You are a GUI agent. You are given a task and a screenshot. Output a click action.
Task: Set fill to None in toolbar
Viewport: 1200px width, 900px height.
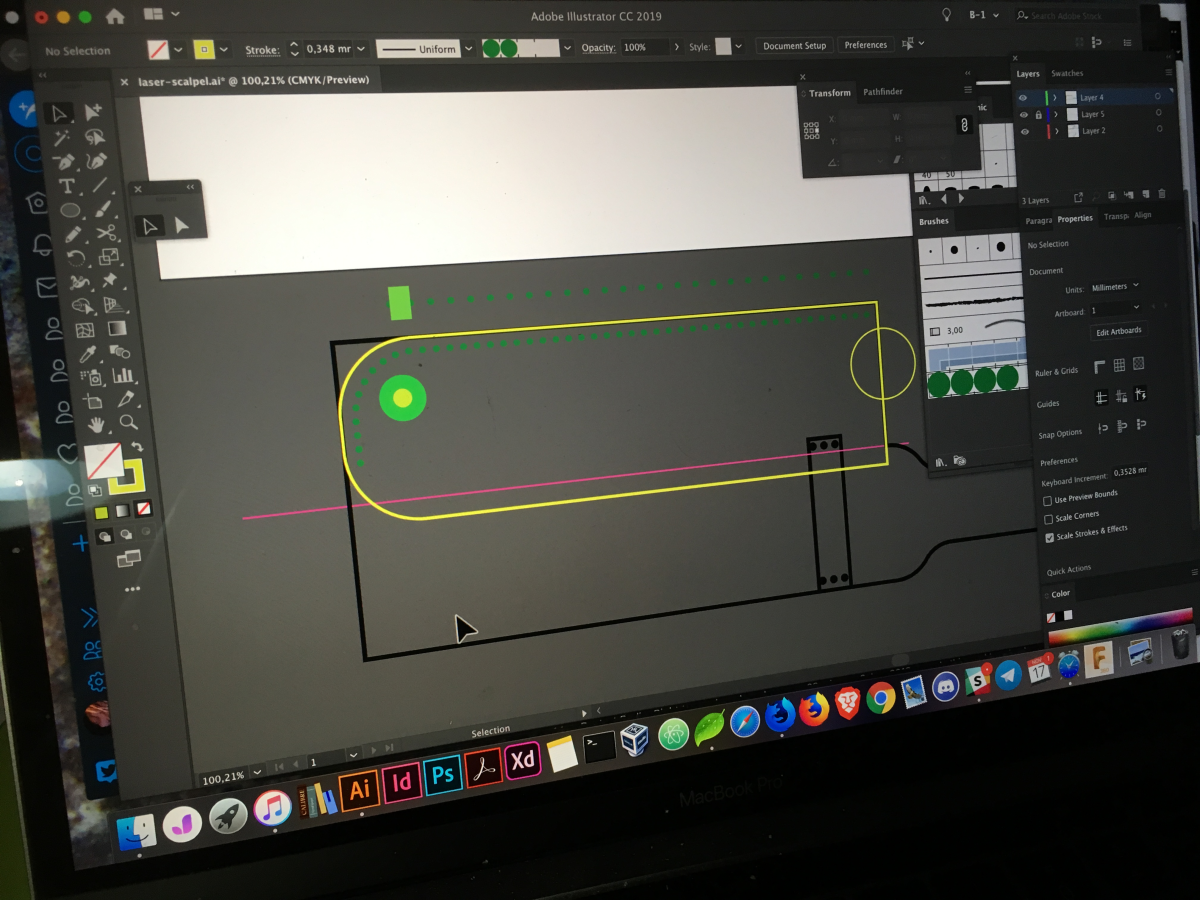[x=144, y=508]
